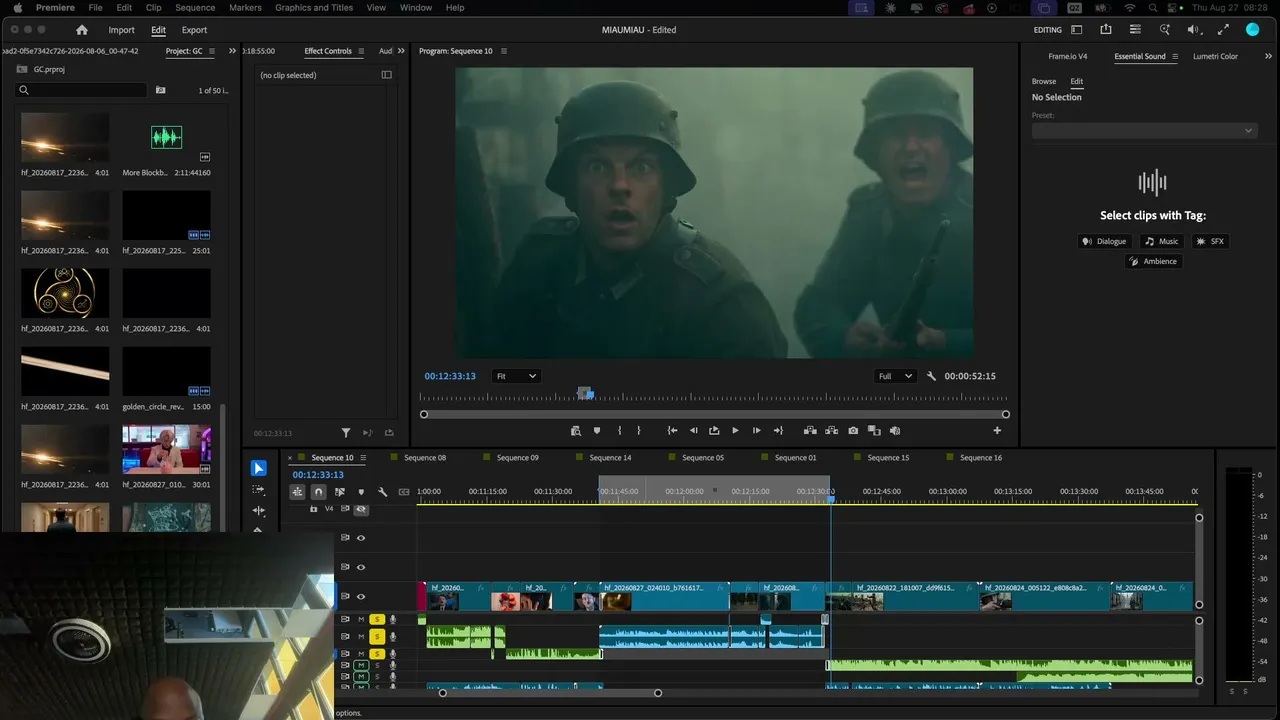Tag selected clips as Ambience

click(1153, 261)
